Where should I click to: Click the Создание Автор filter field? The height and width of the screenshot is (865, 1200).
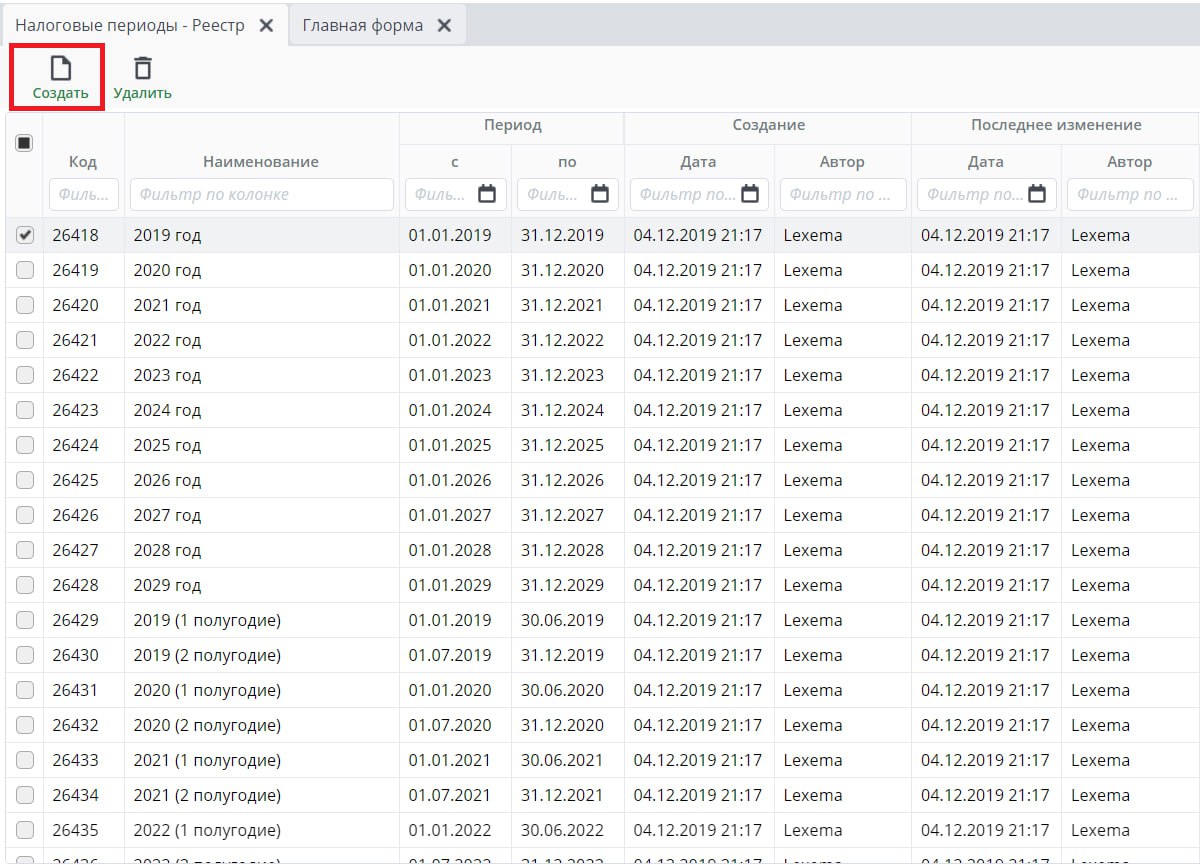tap(842, 194)
